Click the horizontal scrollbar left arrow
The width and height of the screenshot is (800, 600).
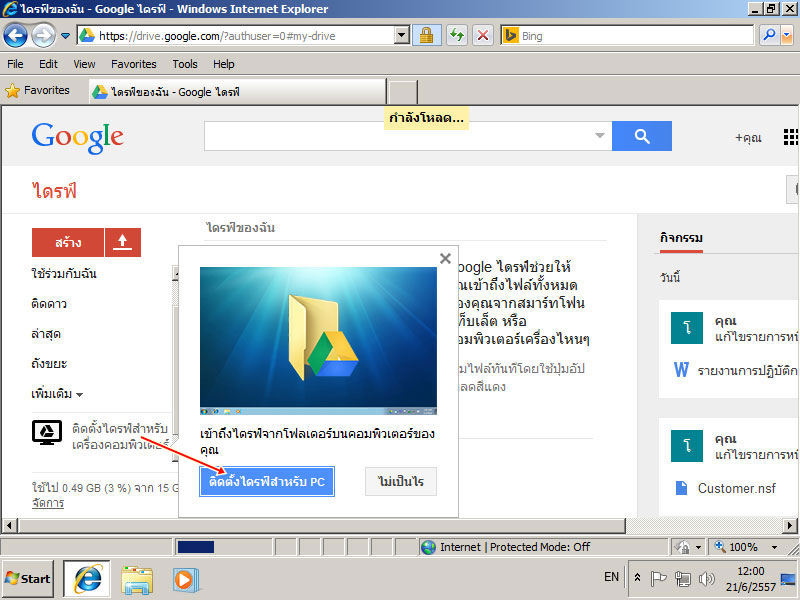[x=9, y=525]
